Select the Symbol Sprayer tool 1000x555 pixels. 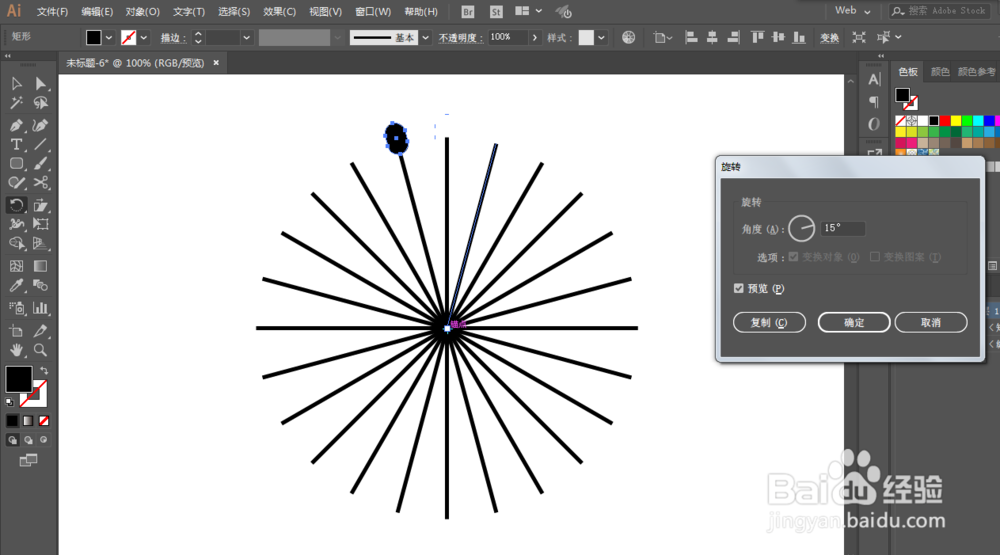click(x=17, y=308)
